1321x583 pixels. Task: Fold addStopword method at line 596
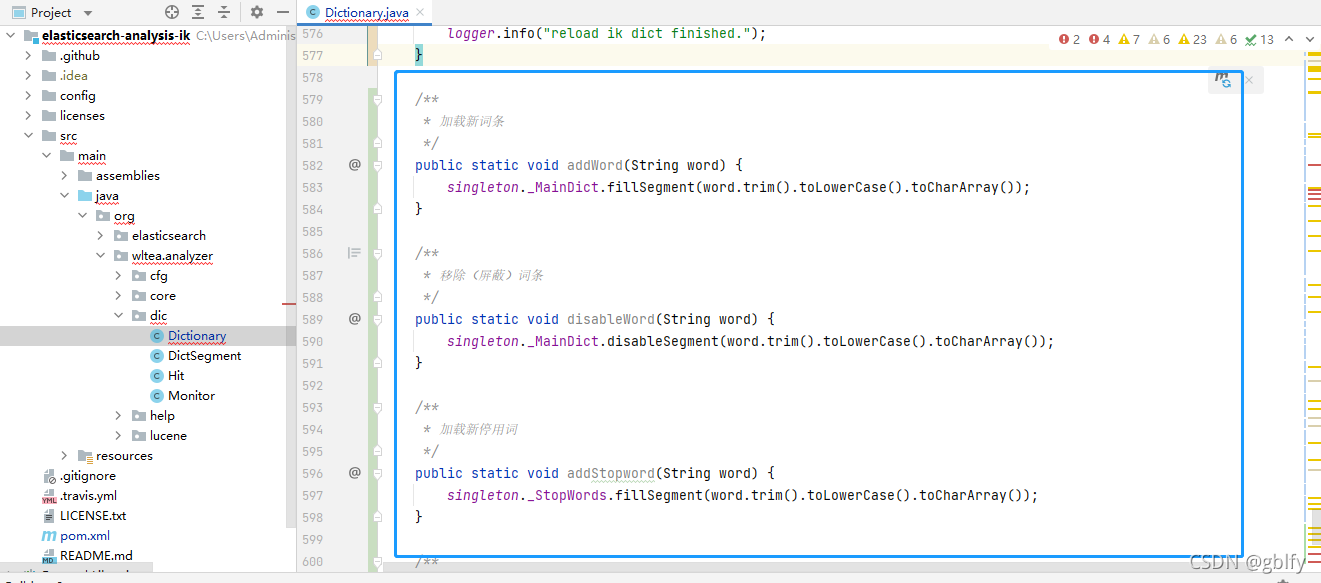(377, 473)
